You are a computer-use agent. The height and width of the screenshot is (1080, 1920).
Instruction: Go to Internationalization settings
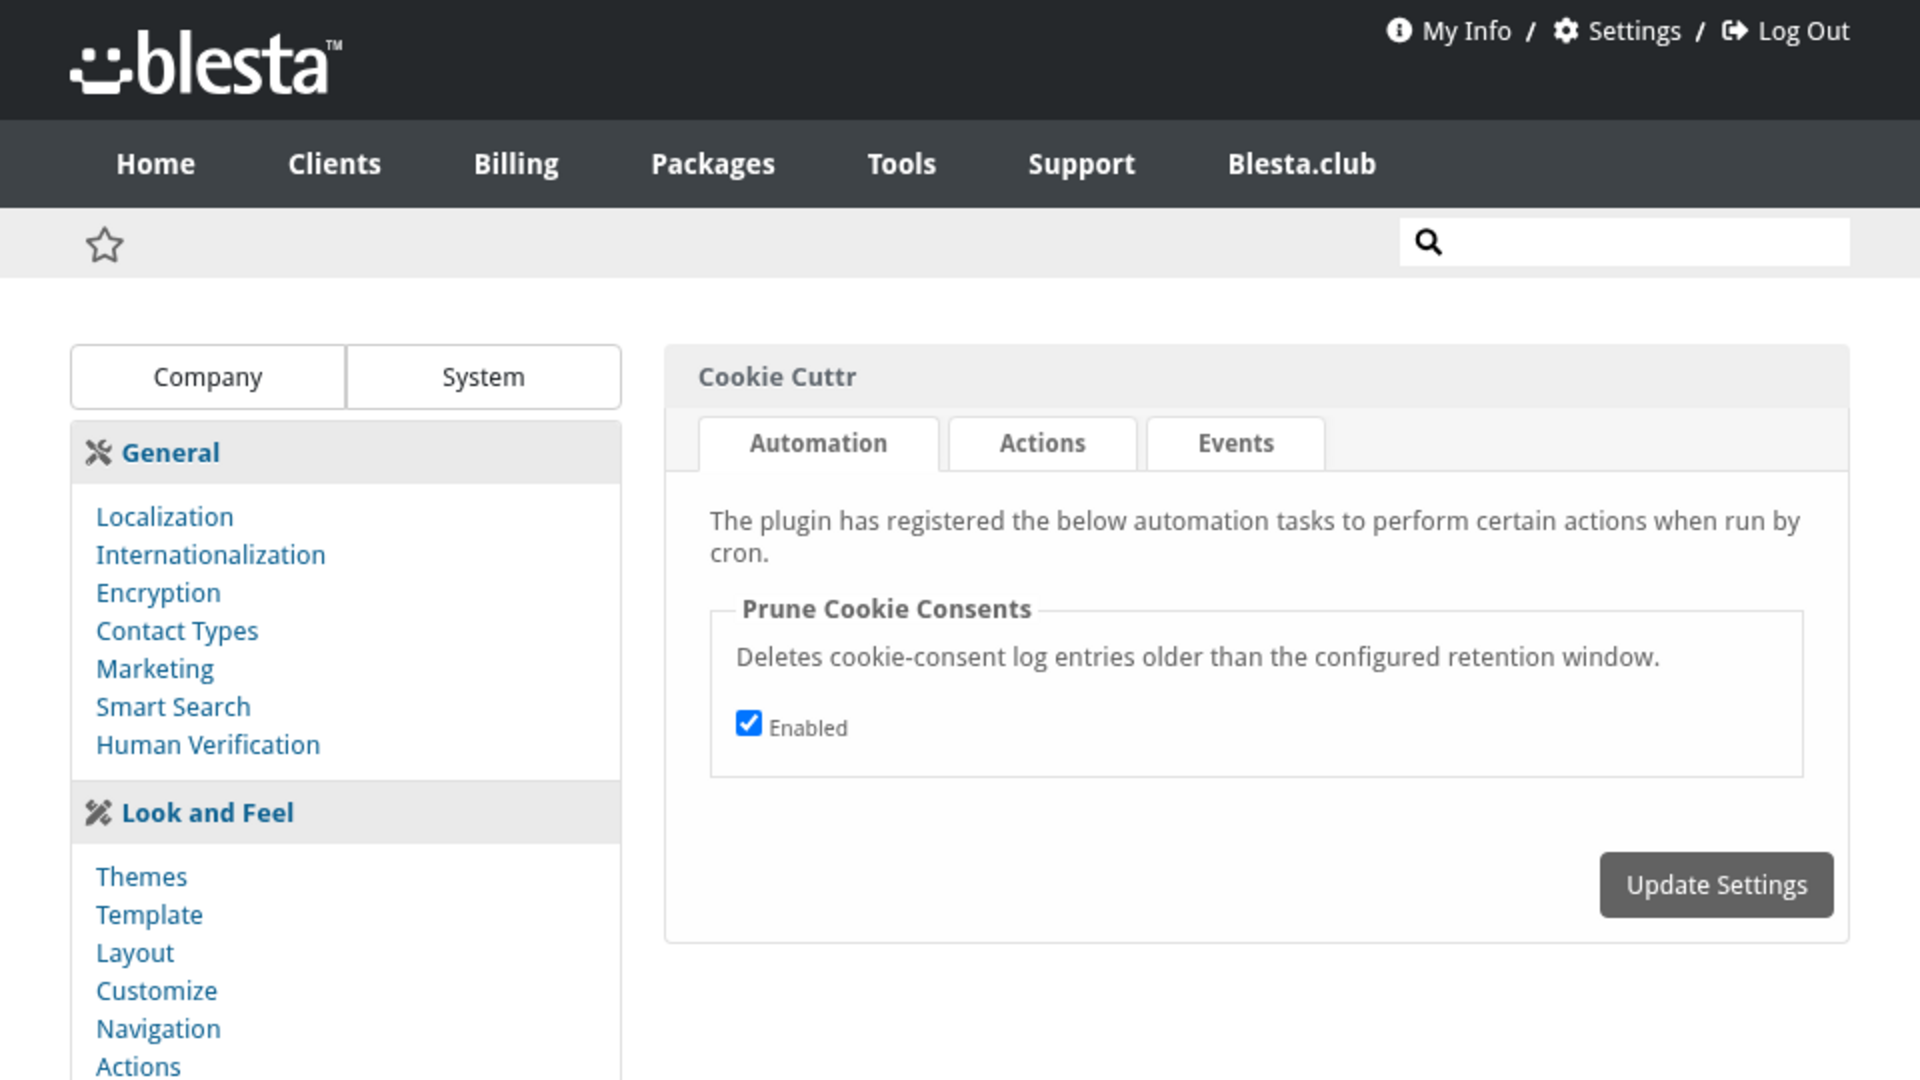(211, 555)
